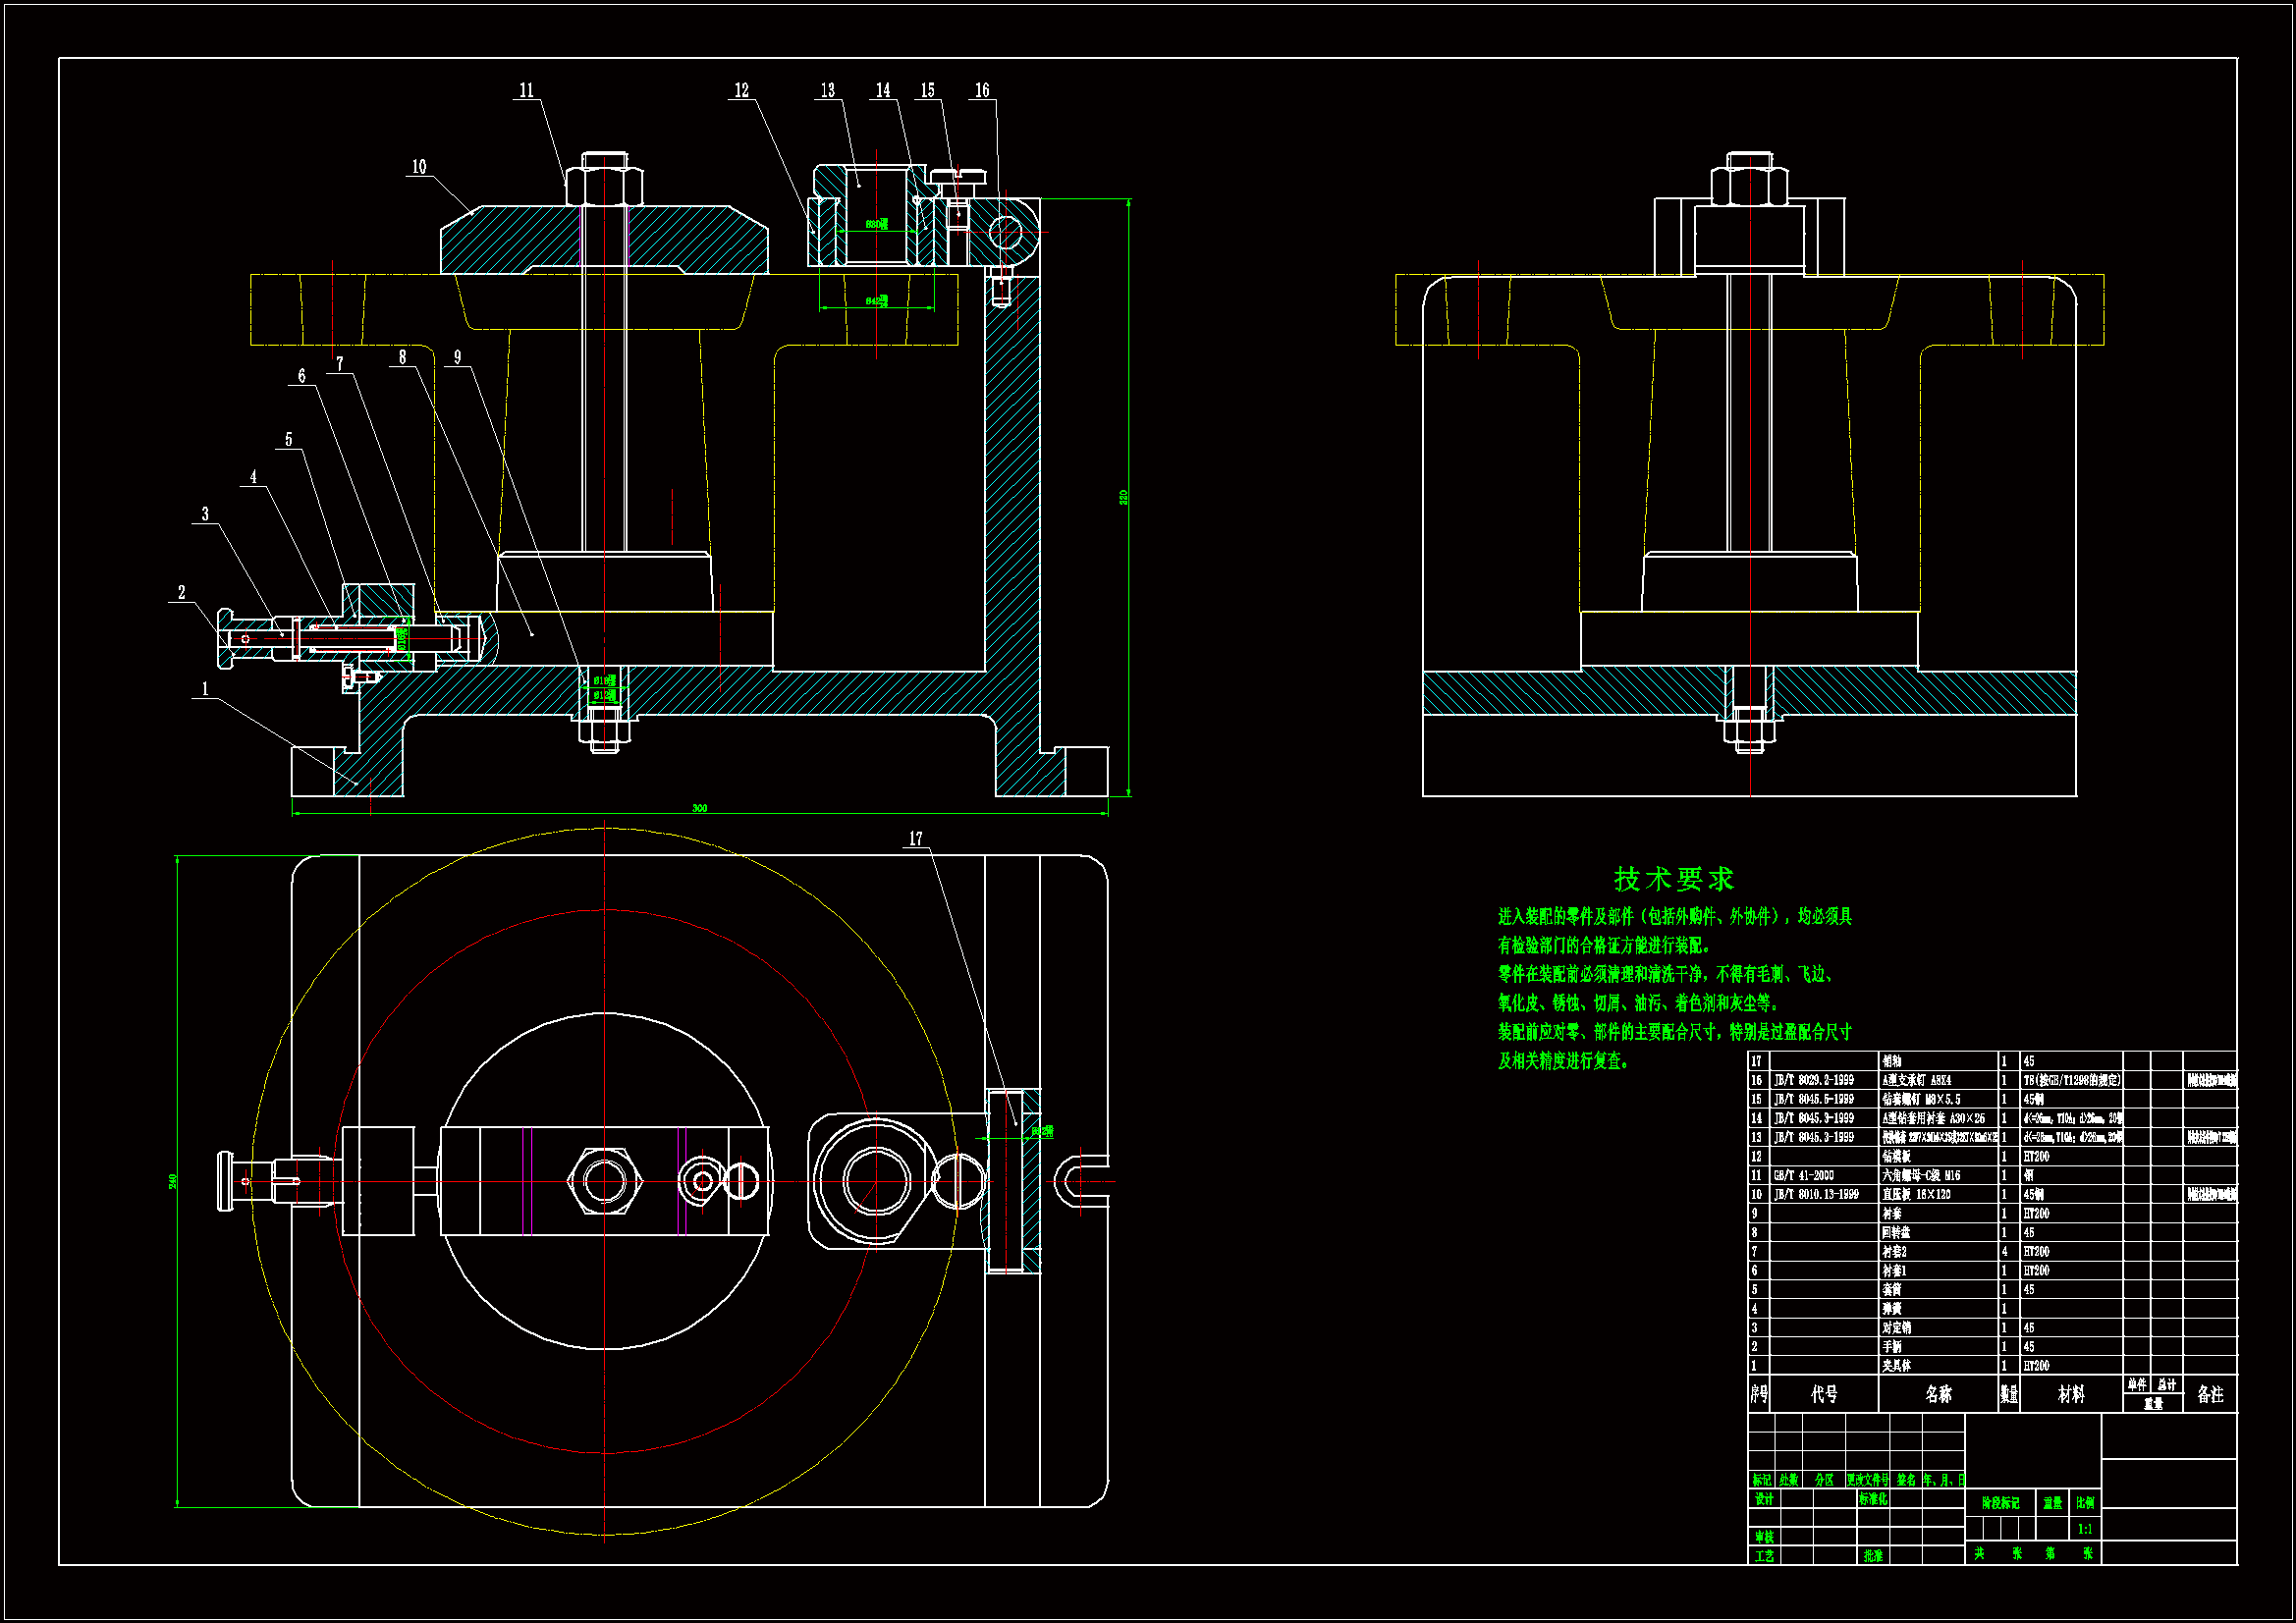Click the 名称 column header
The image size is (2296, 1623).
pyautogui.click(x=1937, y=1394)
